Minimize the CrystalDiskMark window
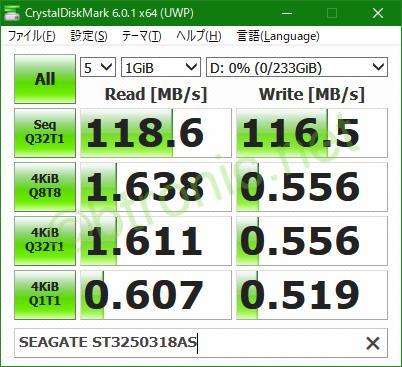 (287, 13)
